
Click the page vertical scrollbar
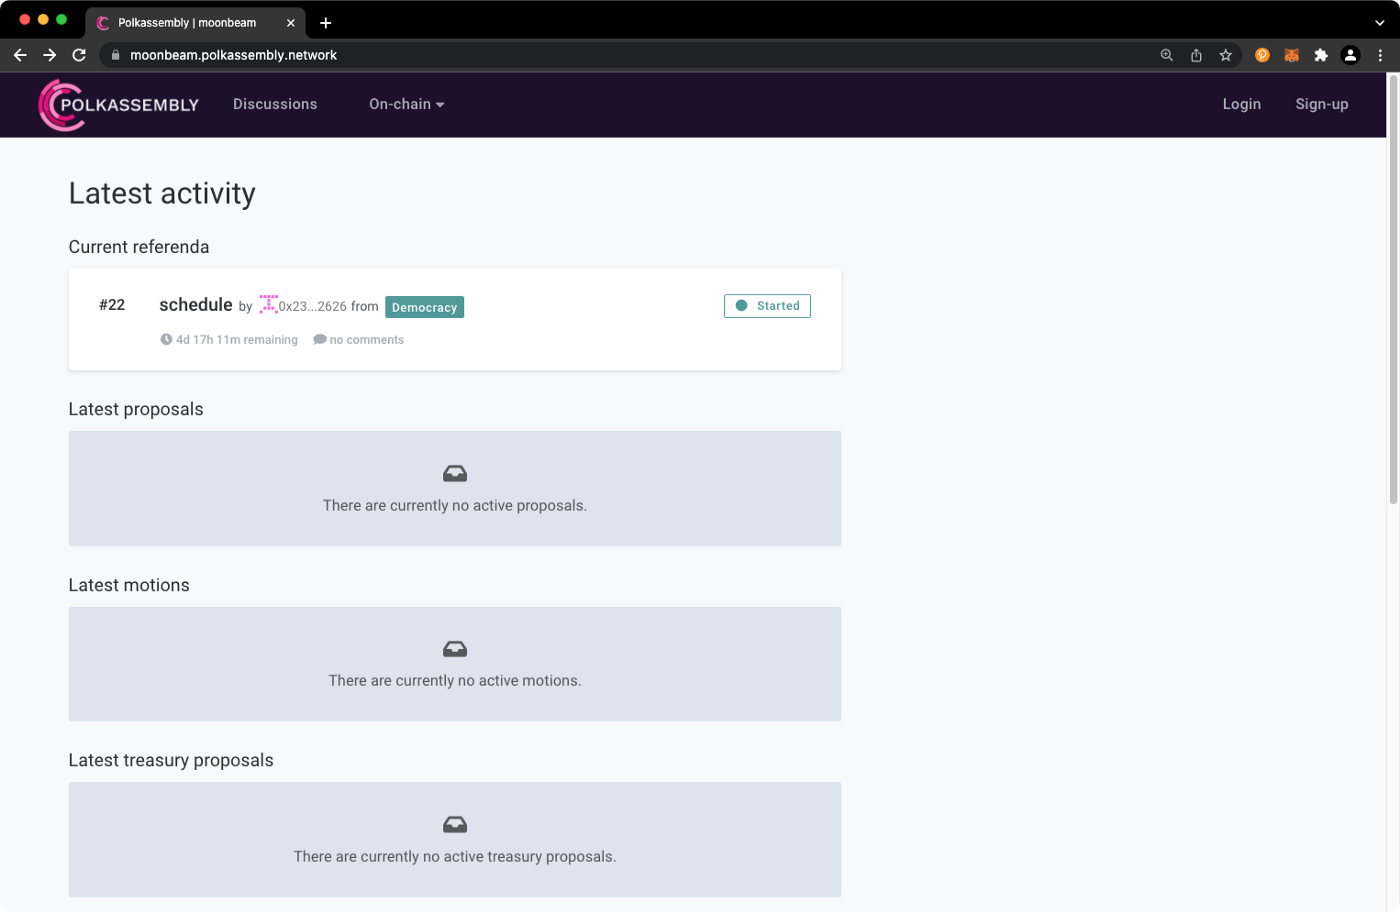1393,290
